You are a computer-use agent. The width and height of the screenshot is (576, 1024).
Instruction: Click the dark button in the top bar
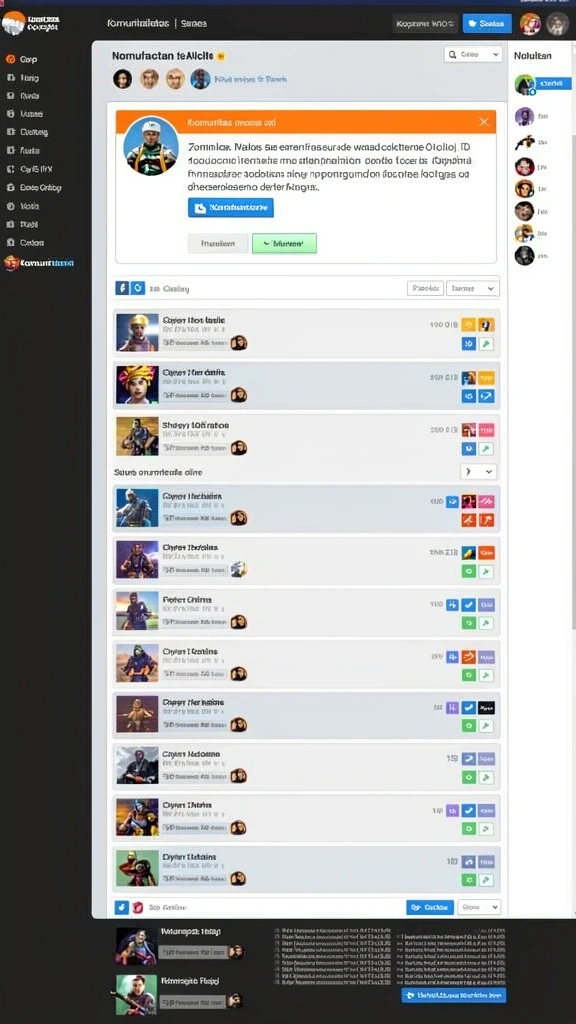pyautogui.click(x=425, y=24)
